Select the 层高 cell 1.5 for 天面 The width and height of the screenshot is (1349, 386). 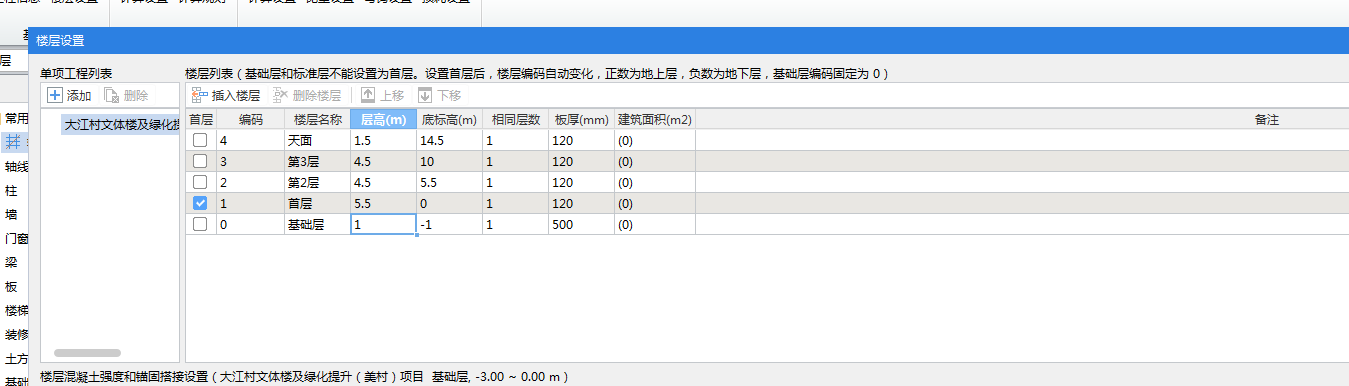[383, 141]
